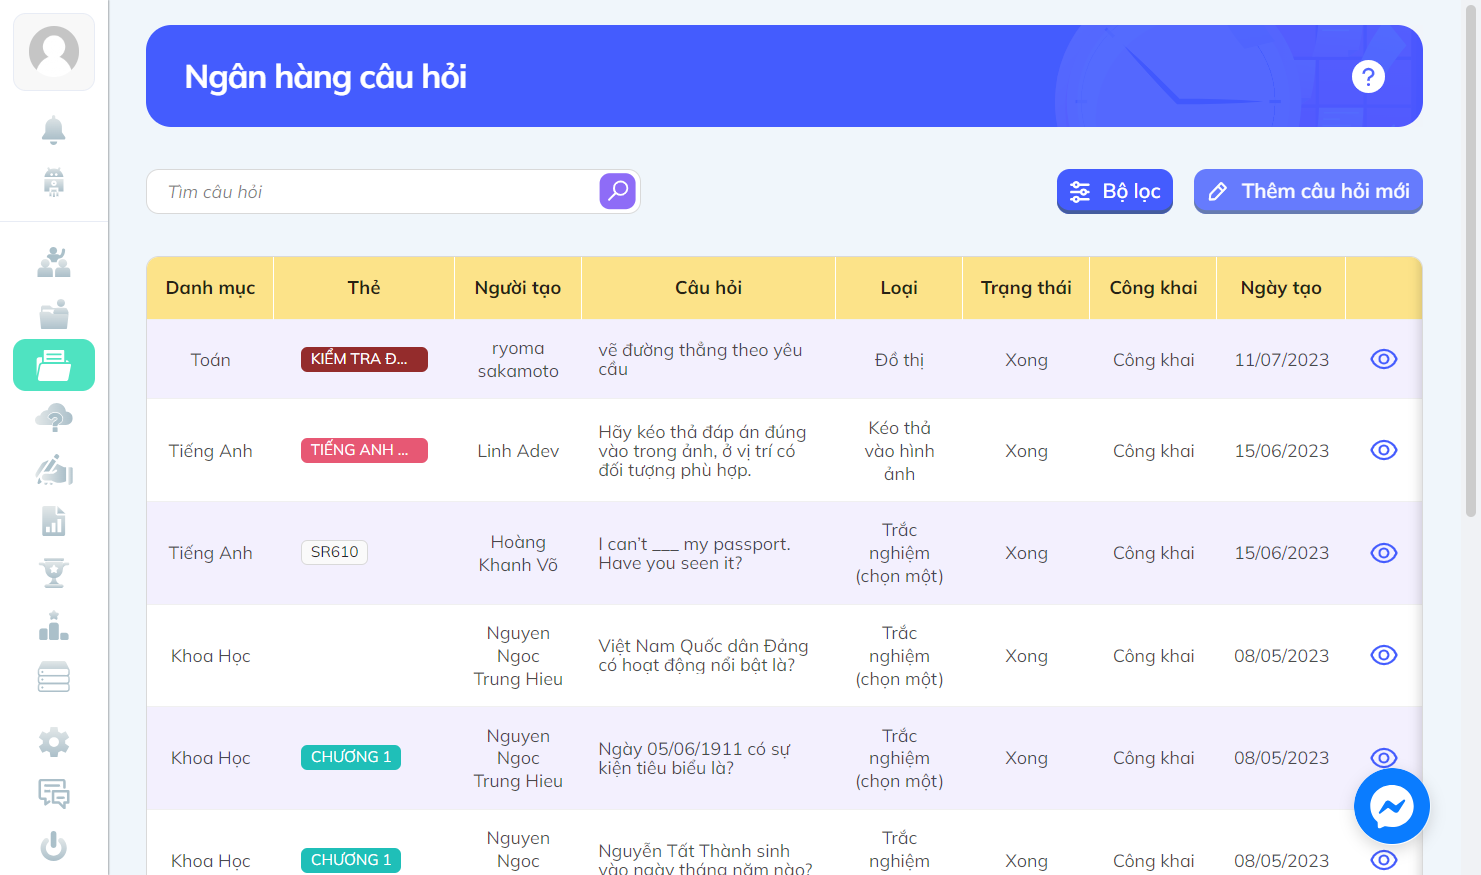Open the bell notifications icon
Viewport: 1481px width, 875px height.
(x=54, y=130)
